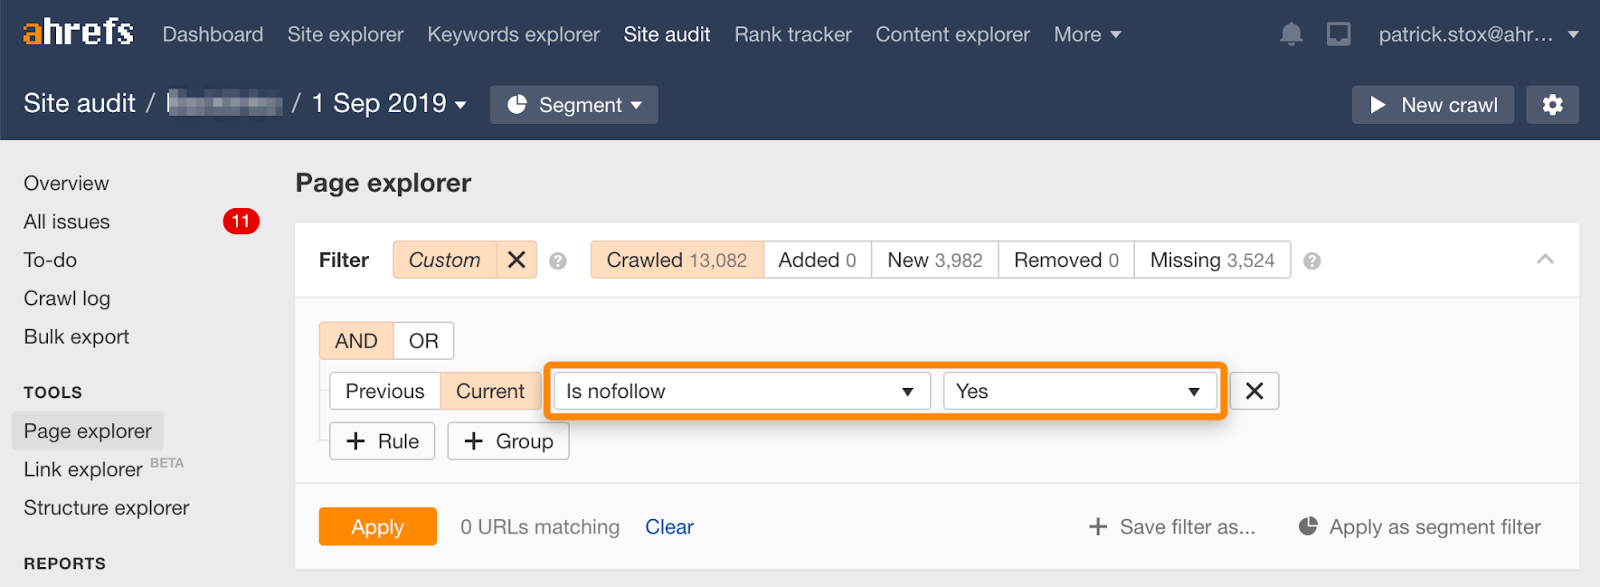Open the Yes value dropdown
Viewport: 1600px width, 587px height.
(1079, 391)
